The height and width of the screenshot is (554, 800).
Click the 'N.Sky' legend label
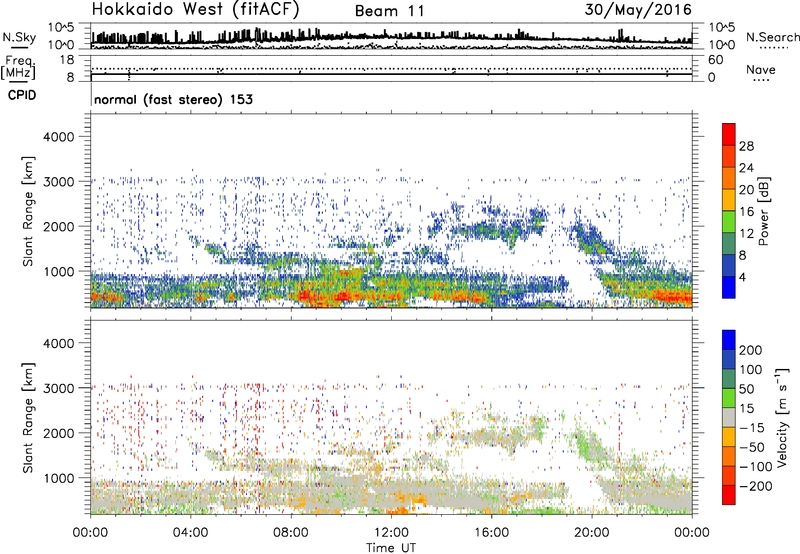point(19,37)
